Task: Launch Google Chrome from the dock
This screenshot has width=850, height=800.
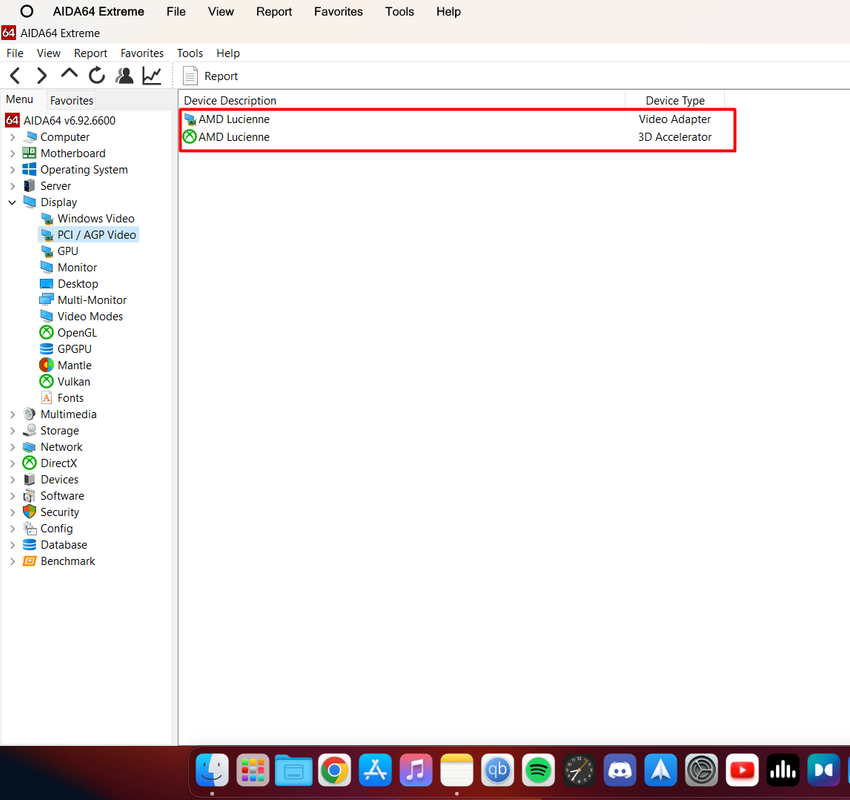Action: [x=334, y=770]
